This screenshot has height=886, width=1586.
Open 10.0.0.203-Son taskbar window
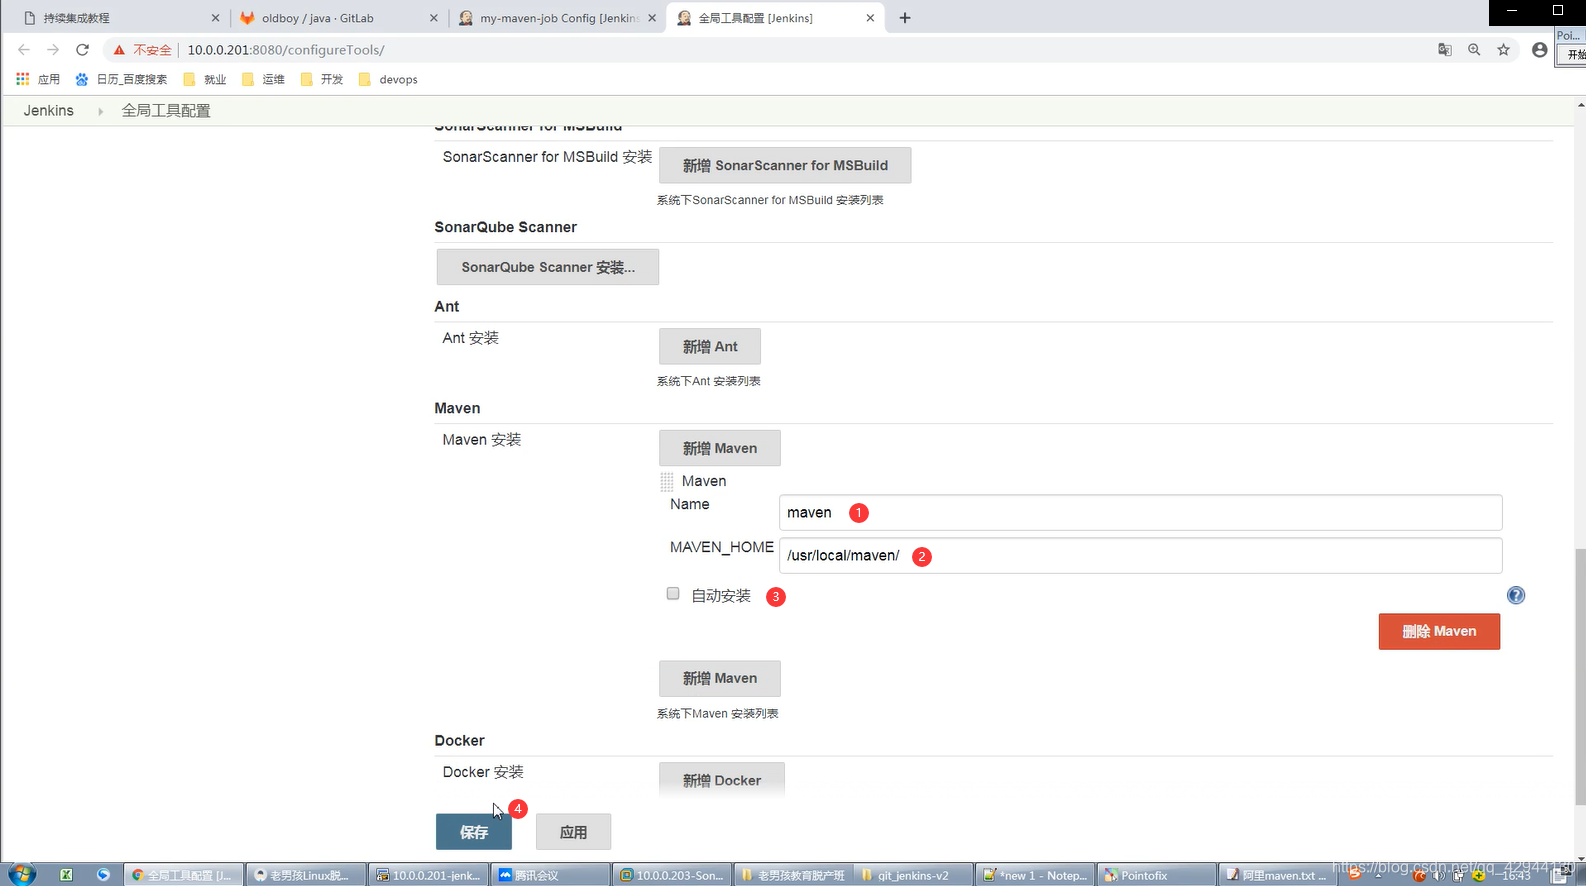click(672, 875)
